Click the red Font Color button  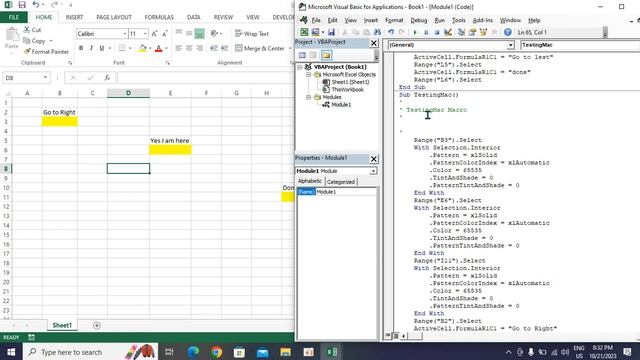click(x=159, y=49)
